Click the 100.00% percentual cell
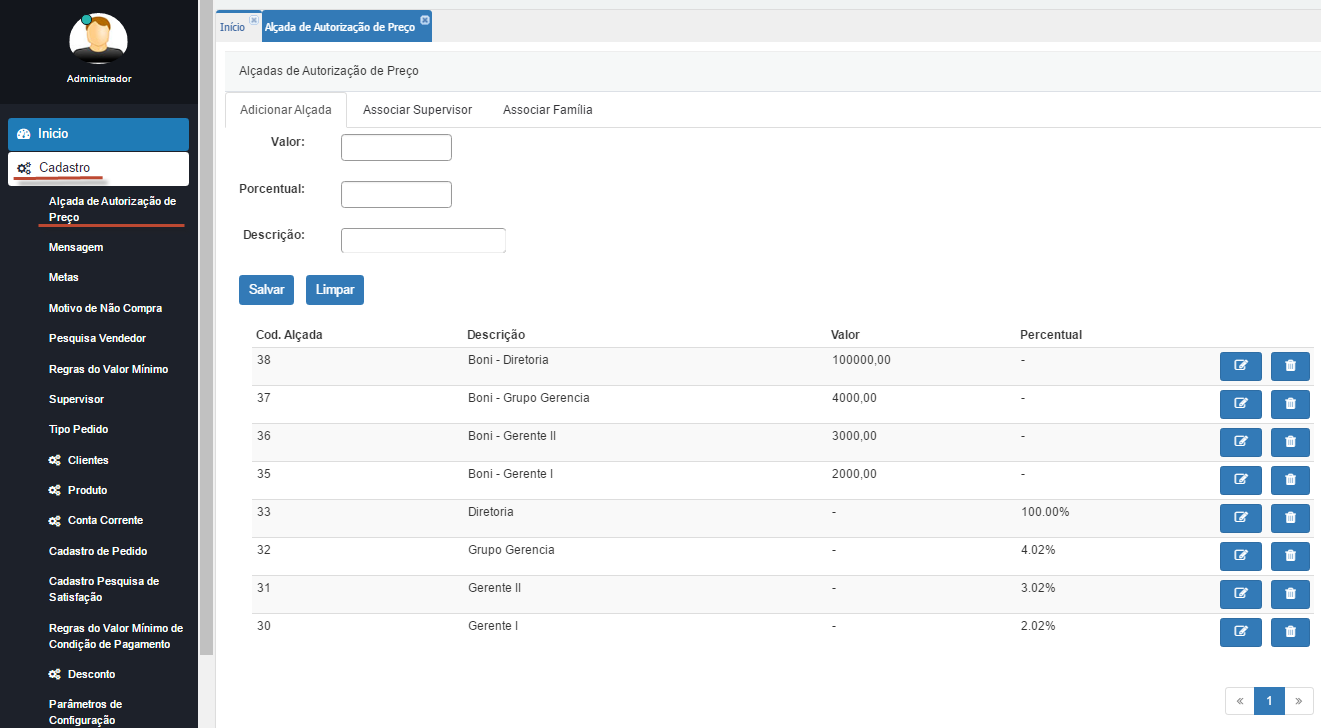 1045,512
